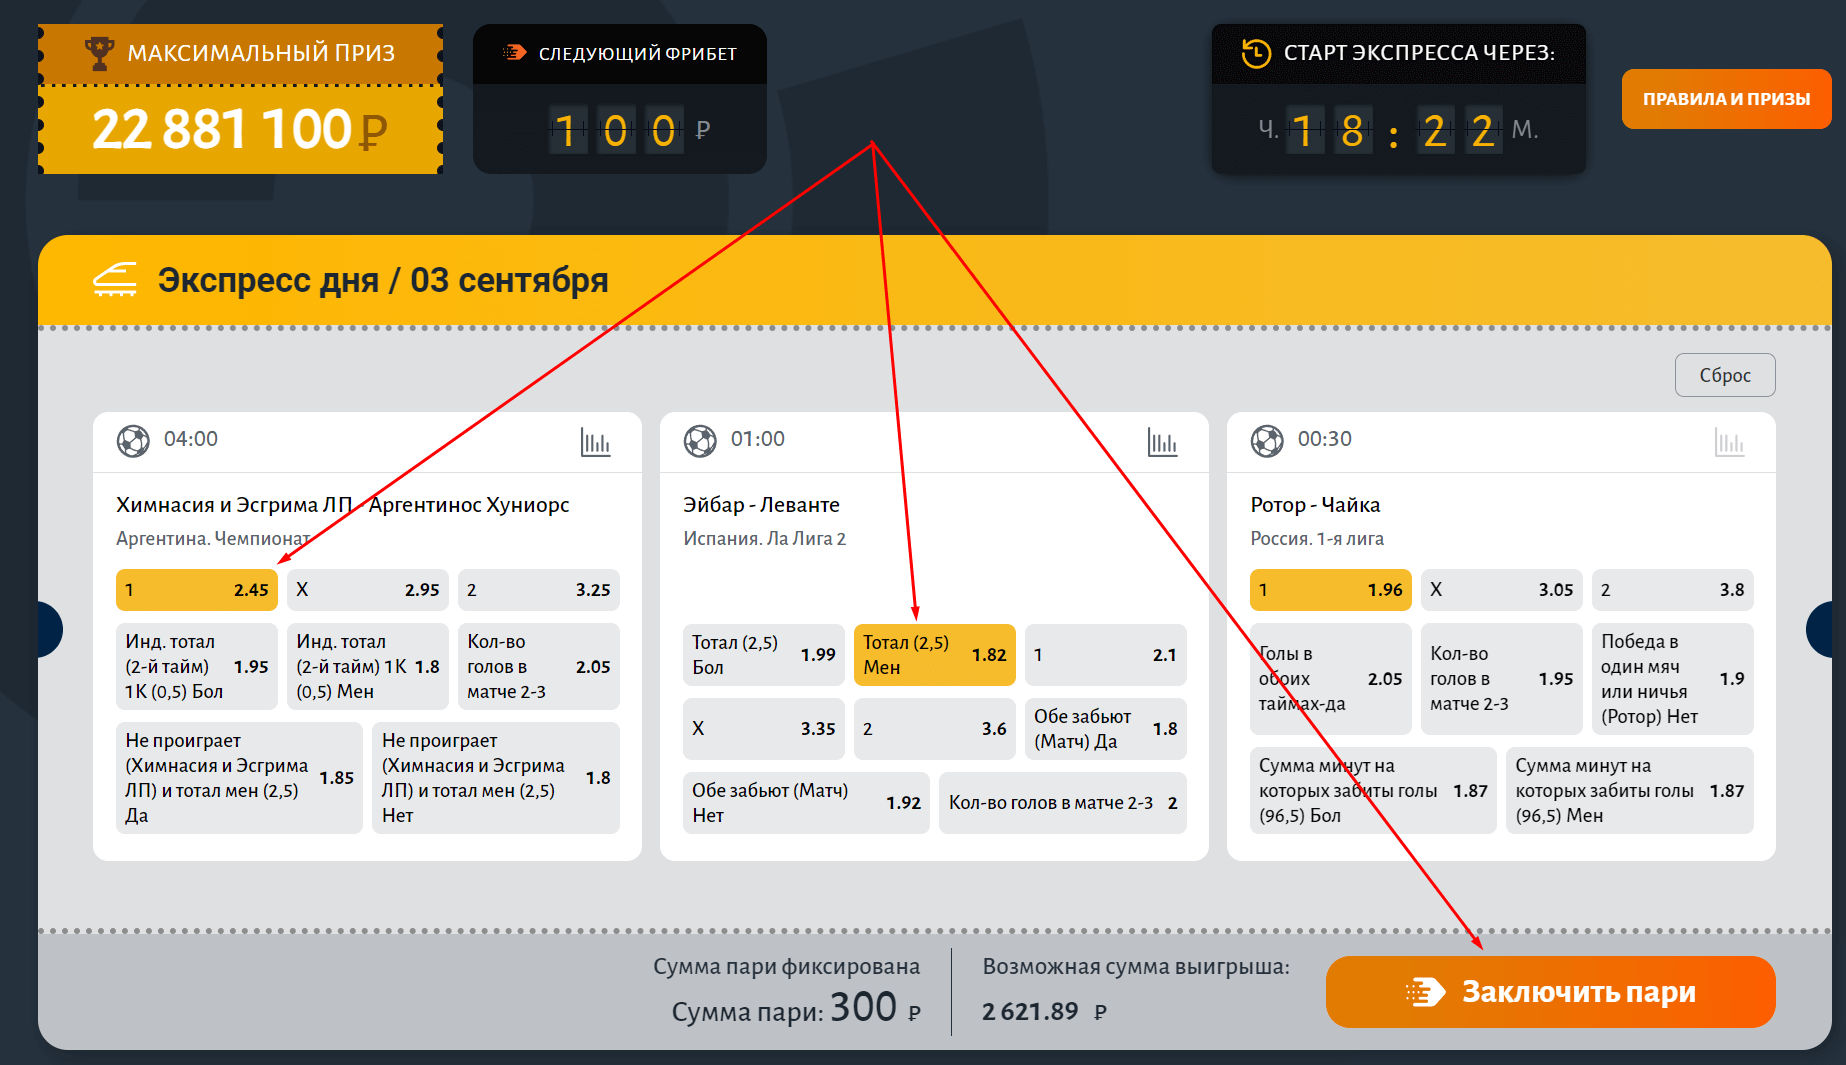
Task: Deselect Ротор win 1 at 1.96
Action: pyautogui.click(x=1331, y=590)
